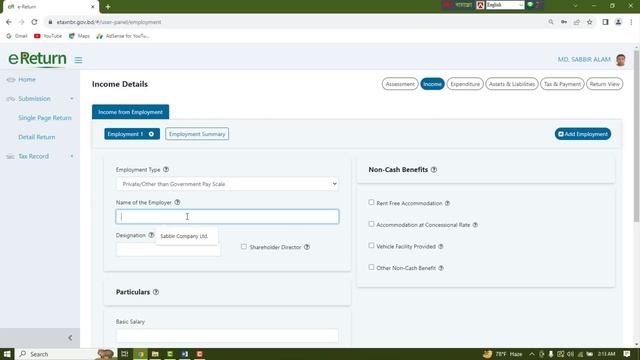The width and height of the screenshot is (640, 360).
Task: Click help icon next to Non-Cash Benefits
Action: click(434, 169)
